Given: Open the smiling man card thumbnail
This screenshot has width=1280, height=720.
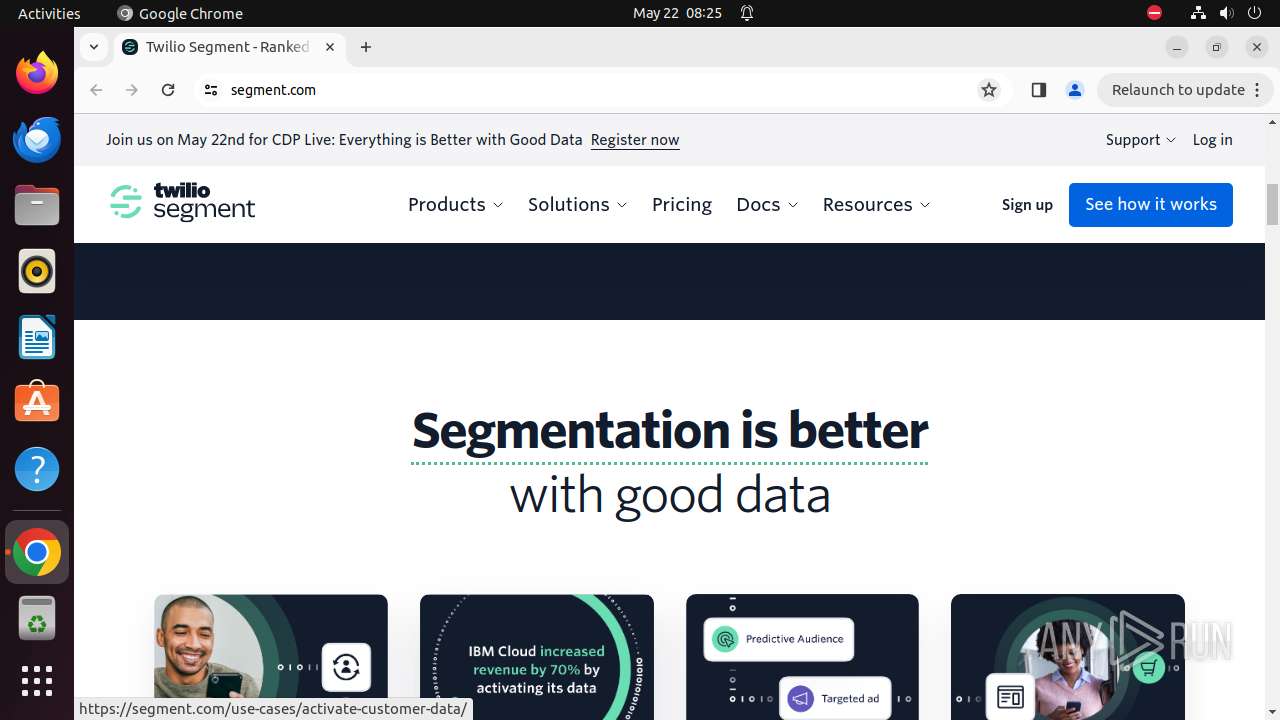Looking at the screenshot, I should point(271,657).
